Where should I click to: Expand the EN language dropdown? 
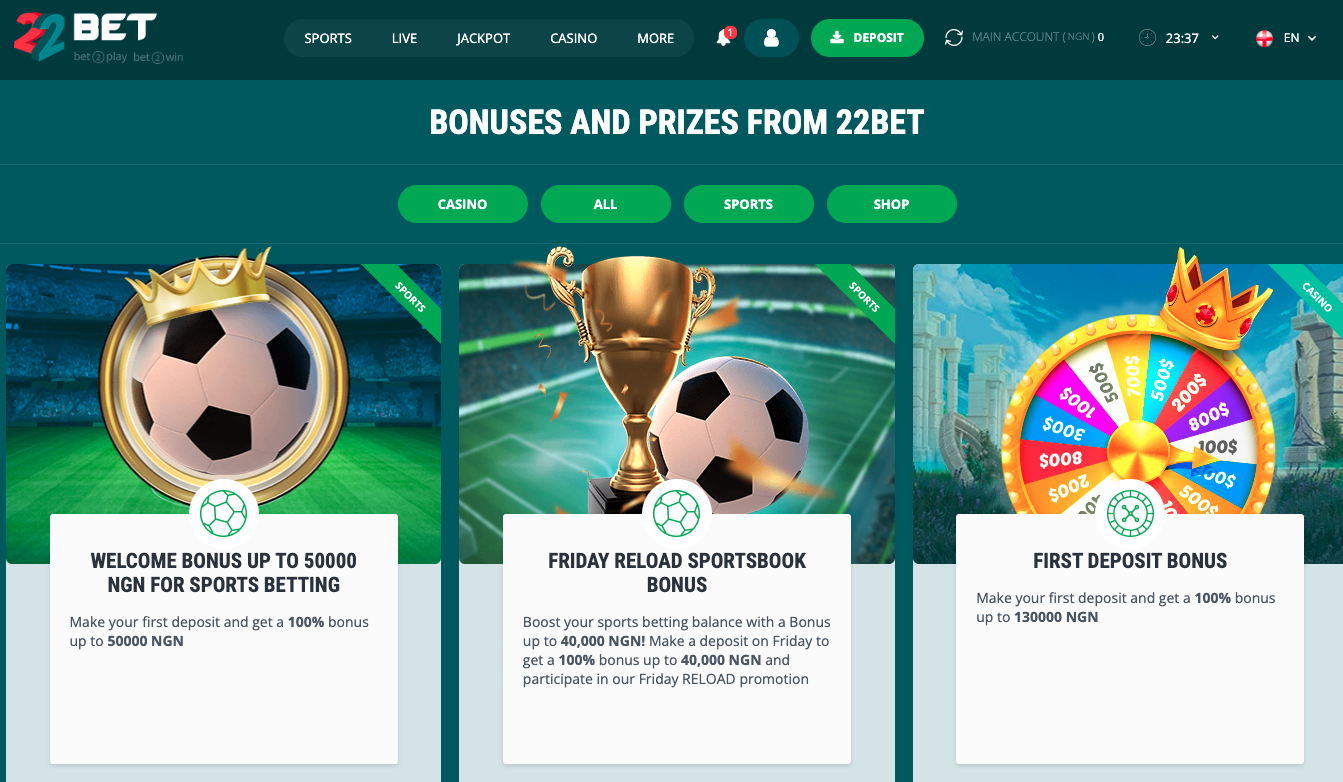click(x=1299, y=38)
